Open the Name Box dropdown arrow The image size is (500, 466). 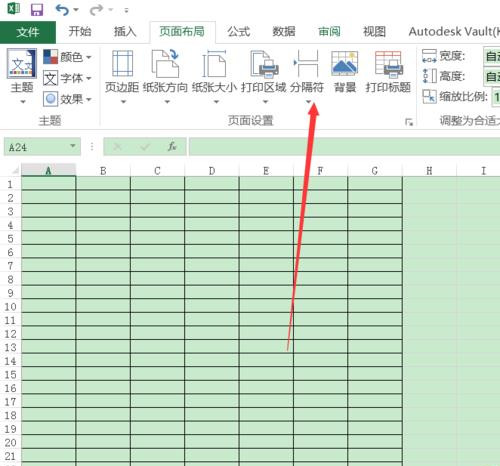(x=73, y=146)
